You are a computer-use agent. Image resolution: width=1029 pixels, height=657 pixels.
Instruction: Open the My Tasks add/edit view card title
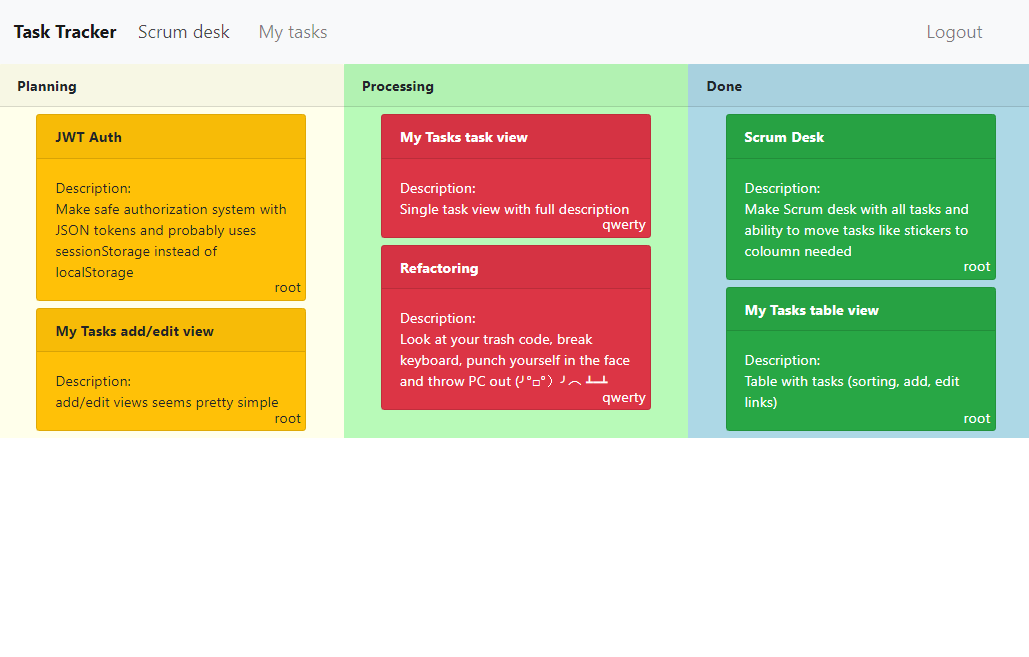click(135, 331)
